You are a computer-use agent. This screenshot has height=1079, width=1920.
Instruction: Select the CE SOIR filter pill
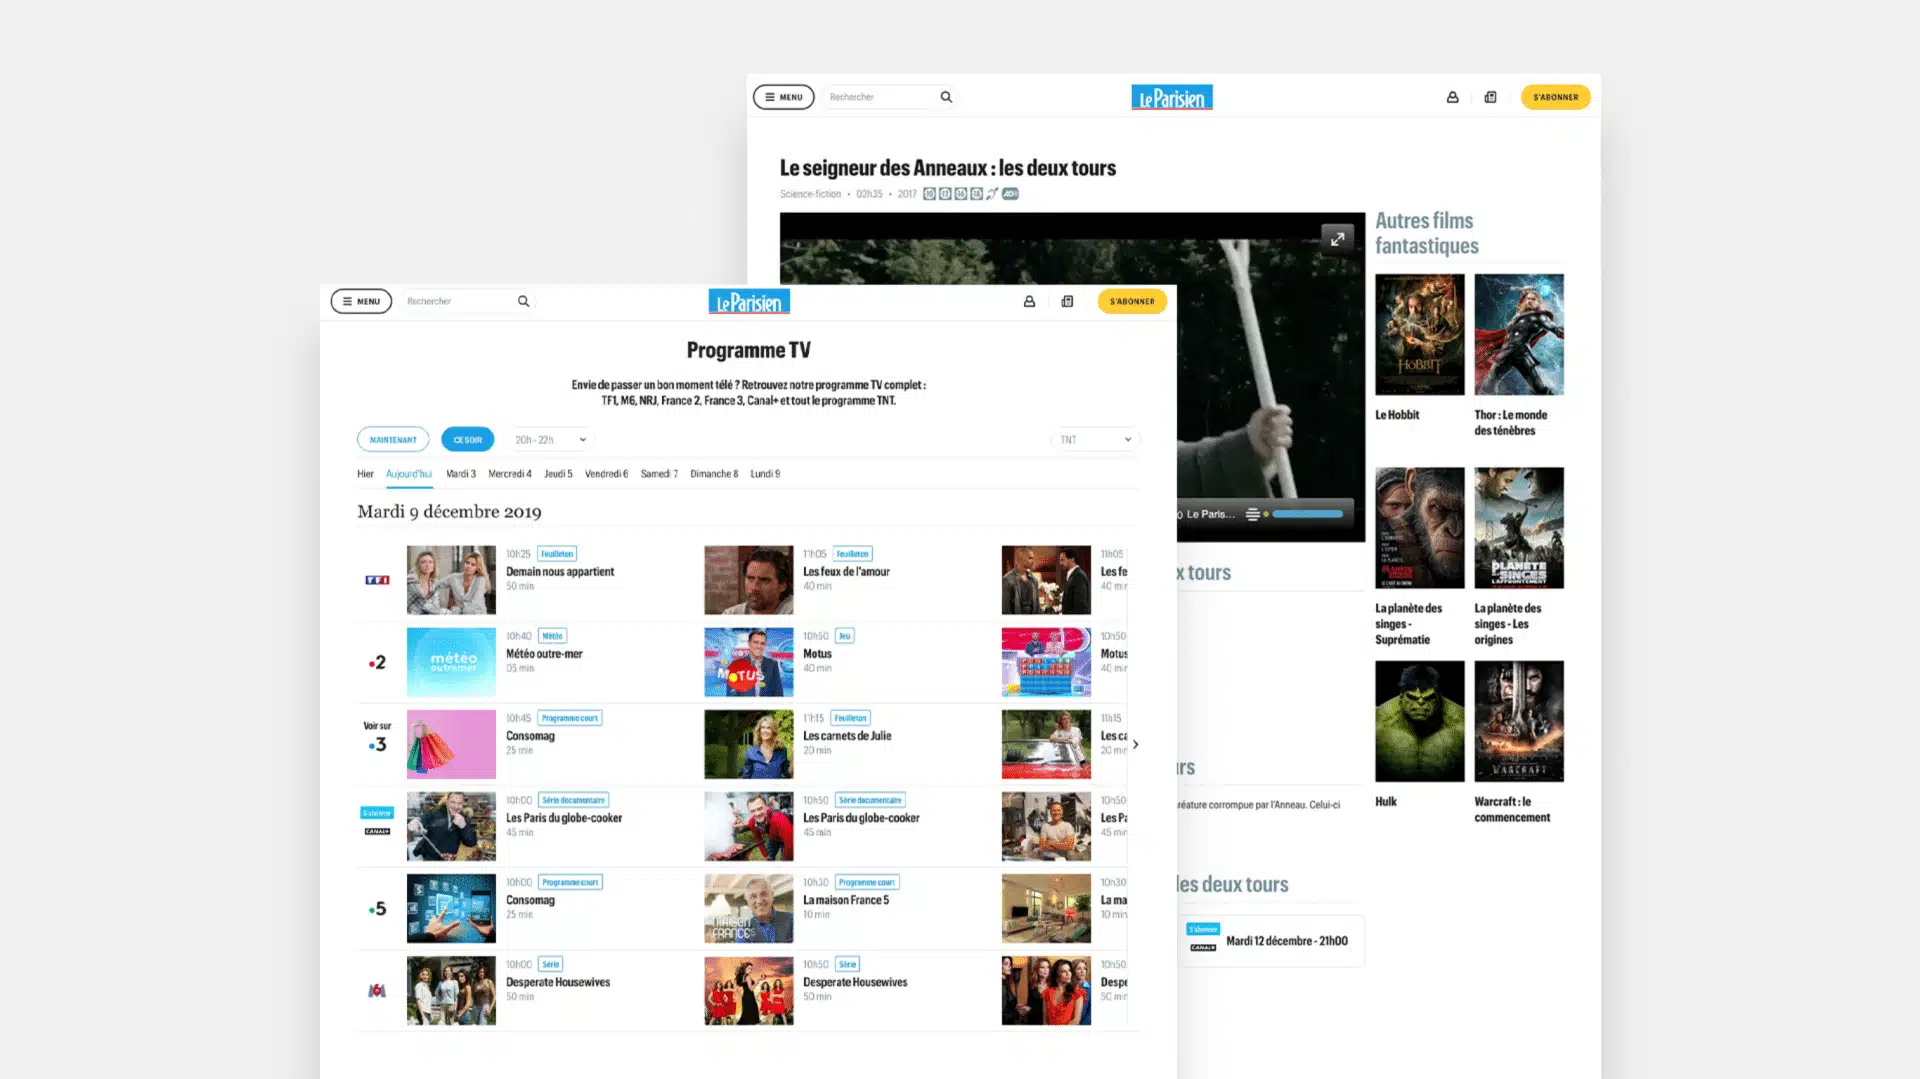pos(467,440)
